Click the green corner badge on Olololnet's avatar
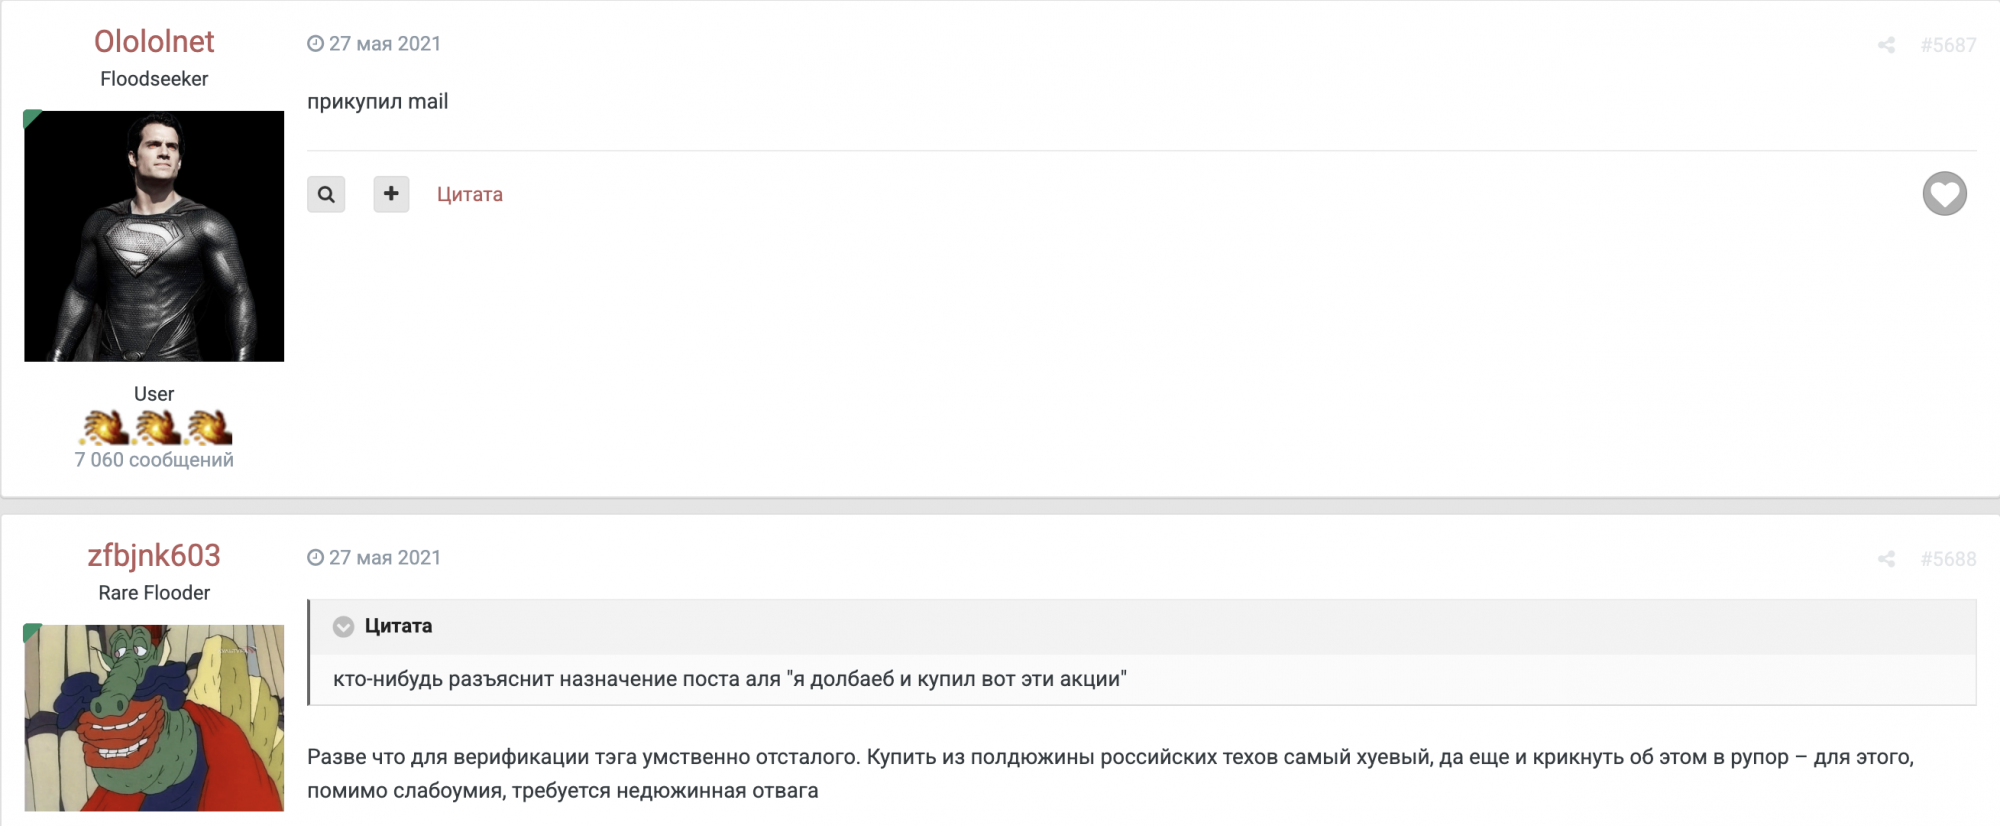Viewport: 2000px width, 826px height. tap(31, 118)
